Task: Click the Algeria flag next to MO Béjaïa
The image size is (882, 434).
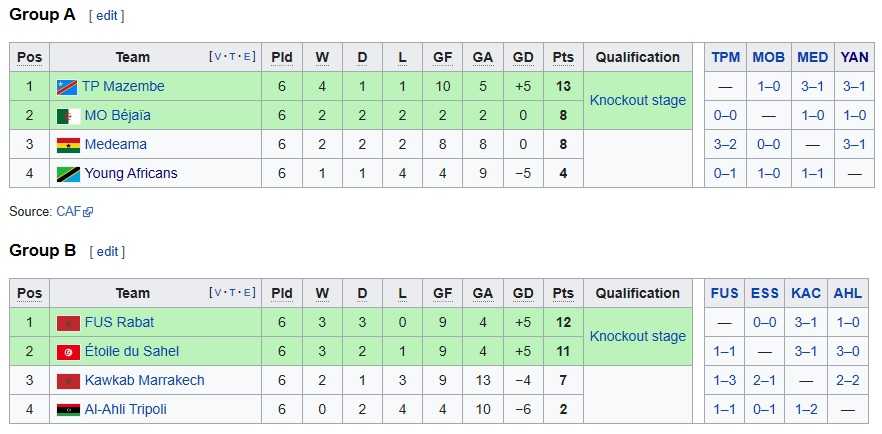Action: click(x=68, y=116)
